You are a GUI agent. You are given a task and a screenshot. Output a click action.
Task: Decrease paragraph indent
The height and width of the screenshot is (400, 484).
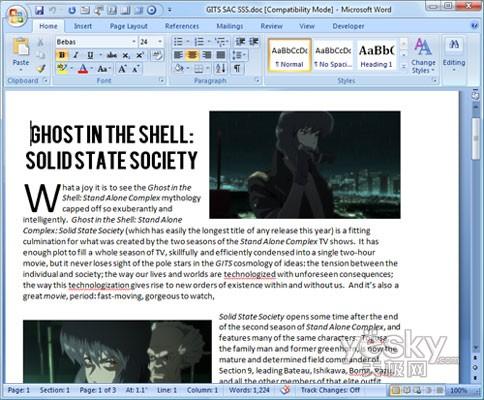click(x=240, y=42)
